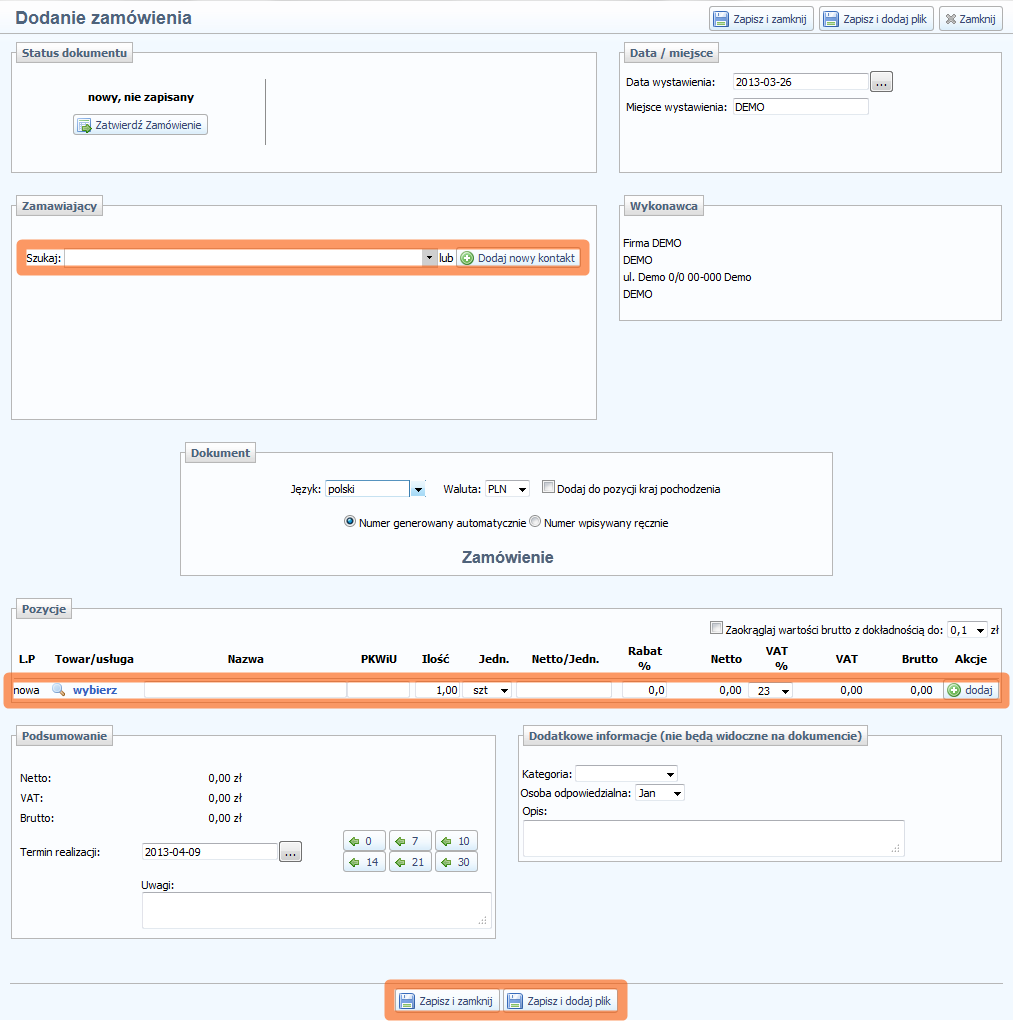Enable 'Dodaj do pozycji kraj pochodzenia'
This screenshot has height=1021, width=1013.
(548, 487)
